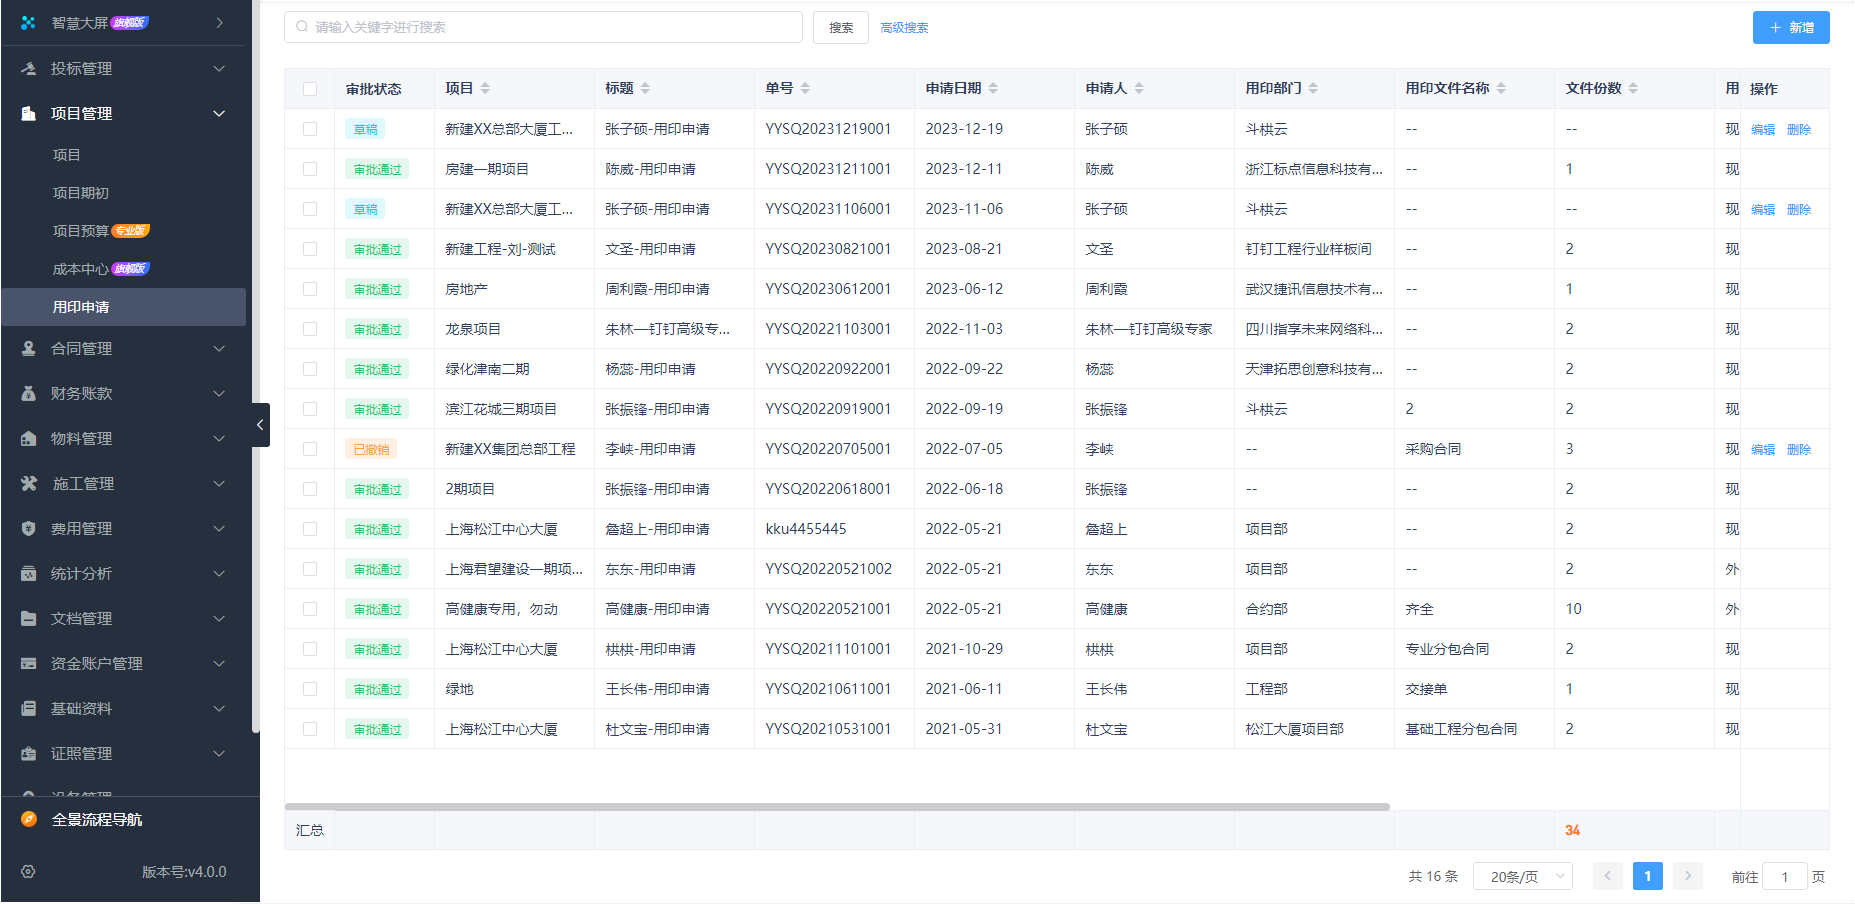The image size is (1855, 904).
Task: Check the checkbox for row YYSQ20231219001
Action: [310, 128]
